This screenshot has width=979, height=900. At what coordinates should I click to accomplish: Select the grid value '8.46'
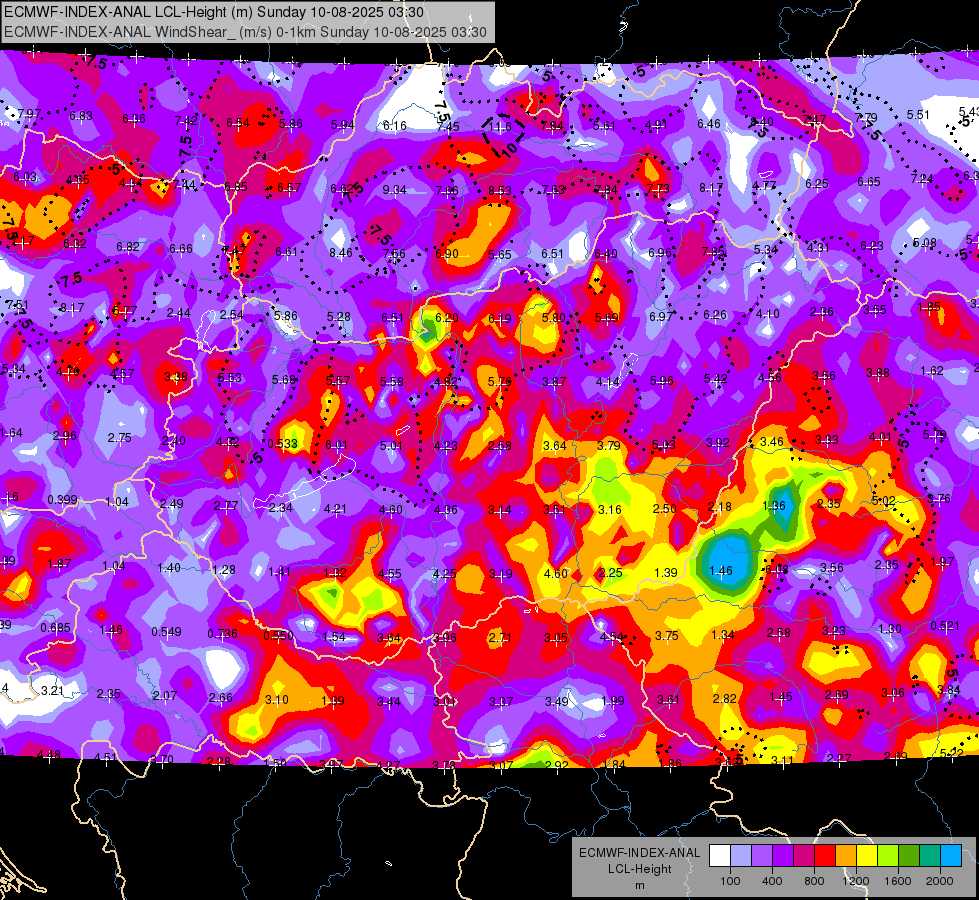[341, 253]
